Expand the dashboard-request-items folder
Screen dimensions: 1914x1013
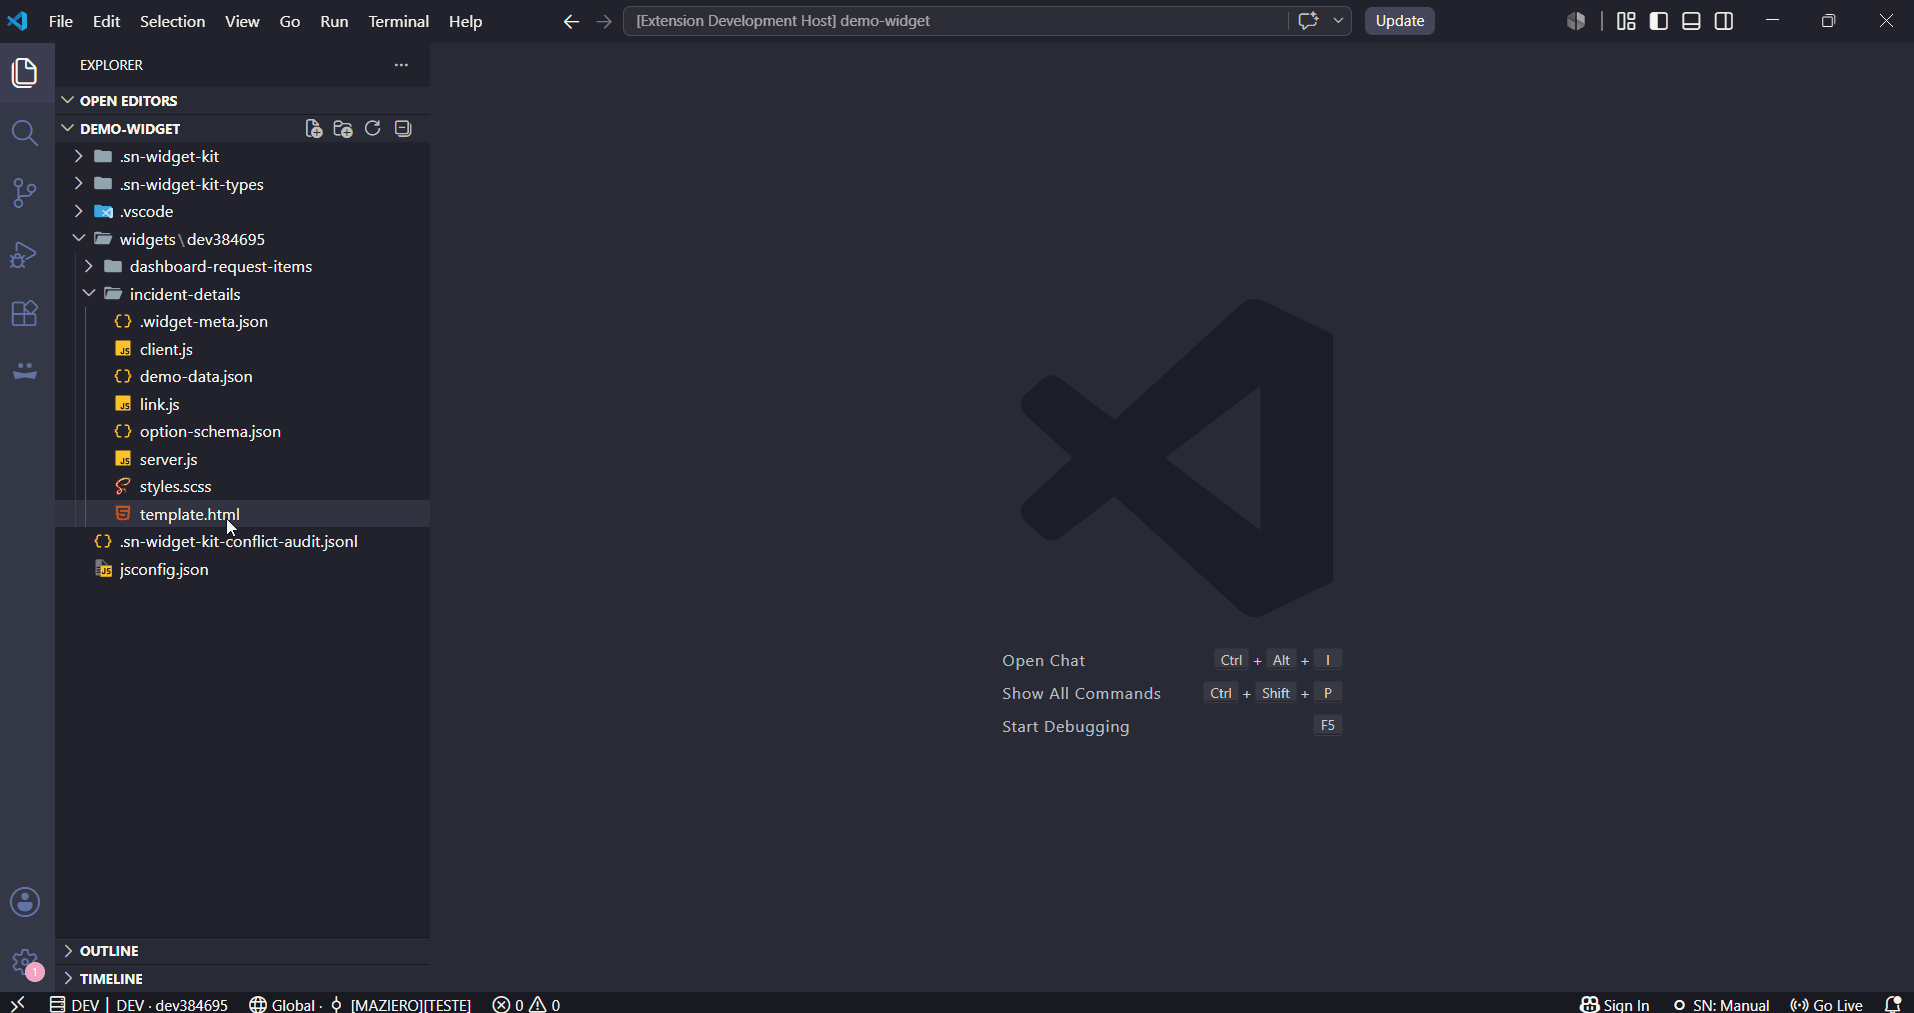[243, 266]
